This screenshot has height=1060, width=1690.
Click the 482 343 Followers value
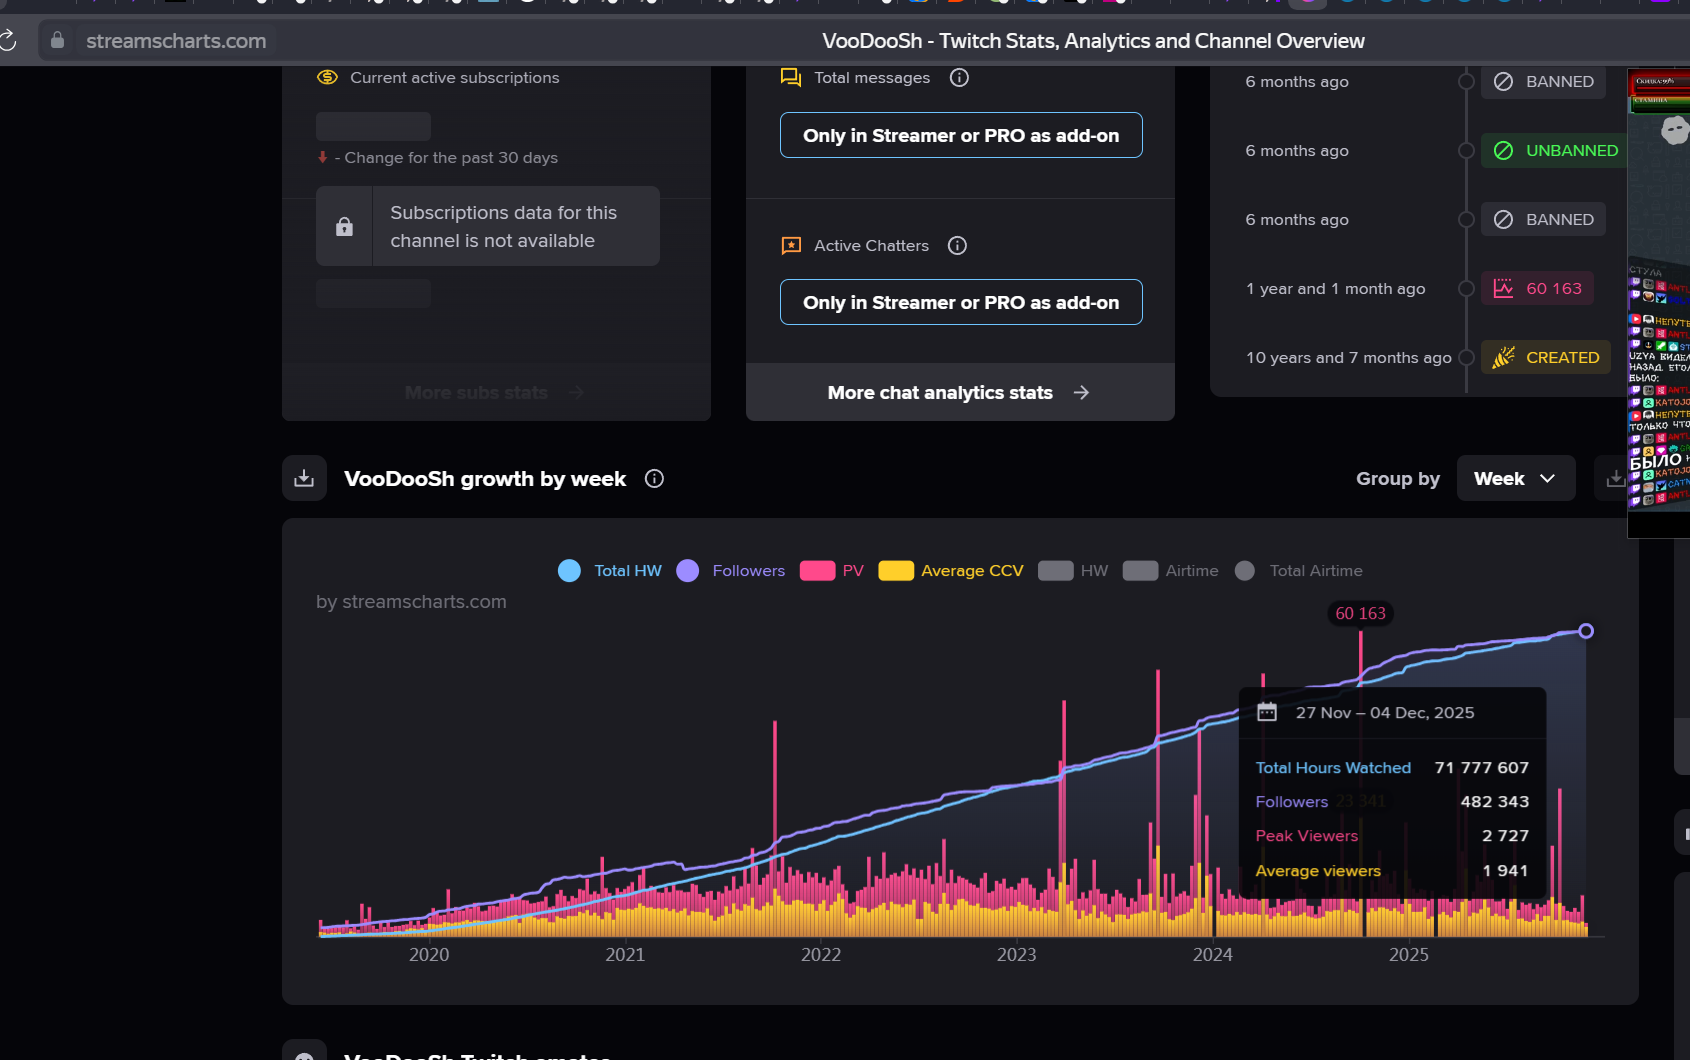[1495, 802]
